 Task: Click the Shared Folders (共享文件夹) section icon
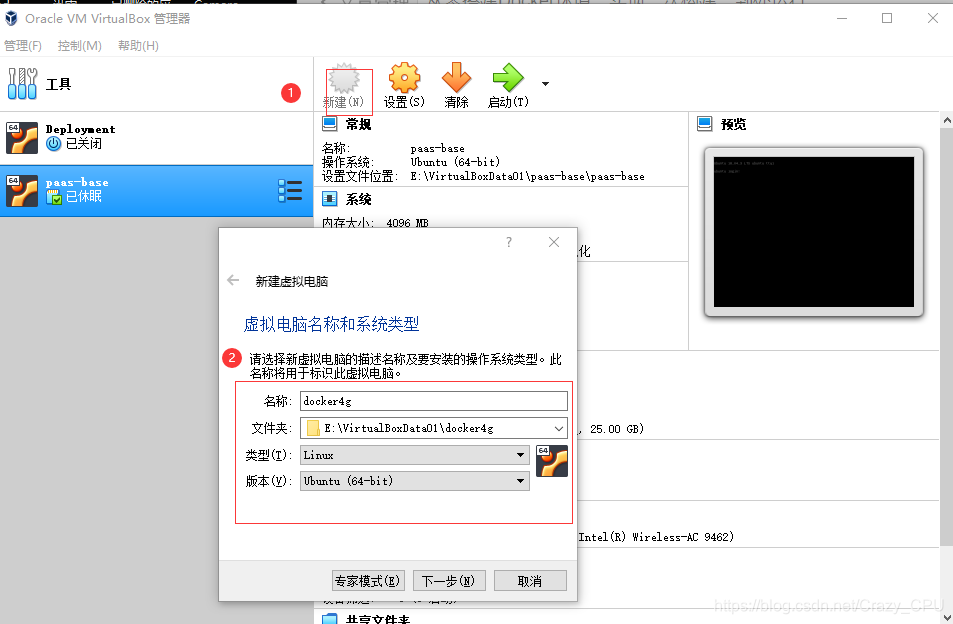pos(329,619)
